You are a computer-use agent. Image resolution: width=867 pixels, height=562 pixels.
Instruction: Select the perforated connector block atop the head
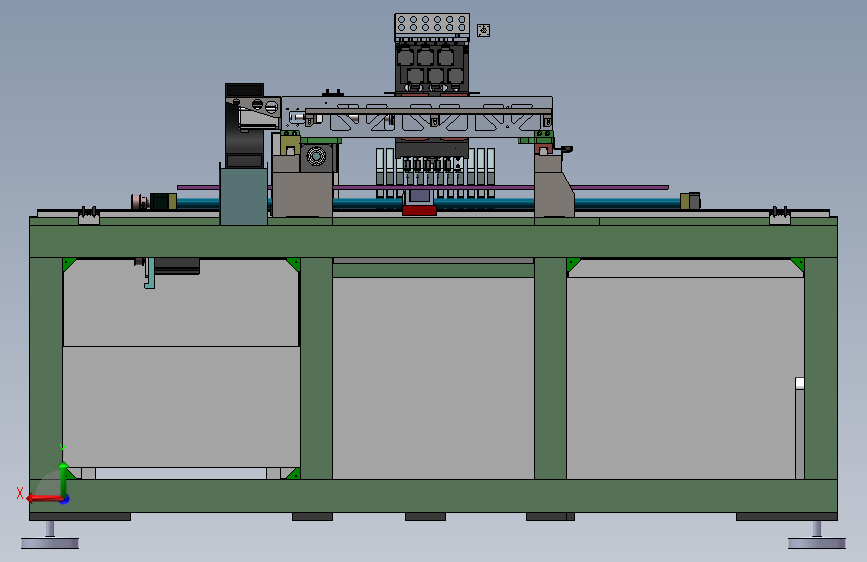[x=432, y=25]
